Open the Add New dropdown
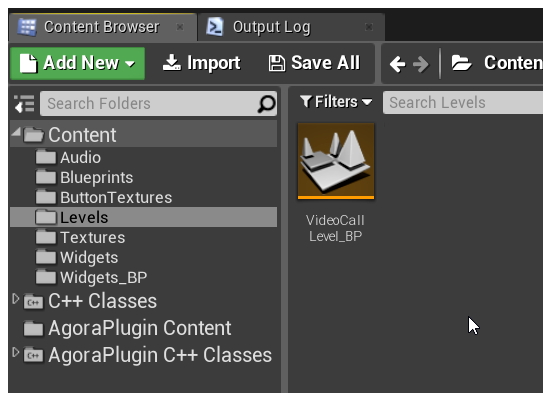This screenshot has width=543, height=405. point(77,63)
